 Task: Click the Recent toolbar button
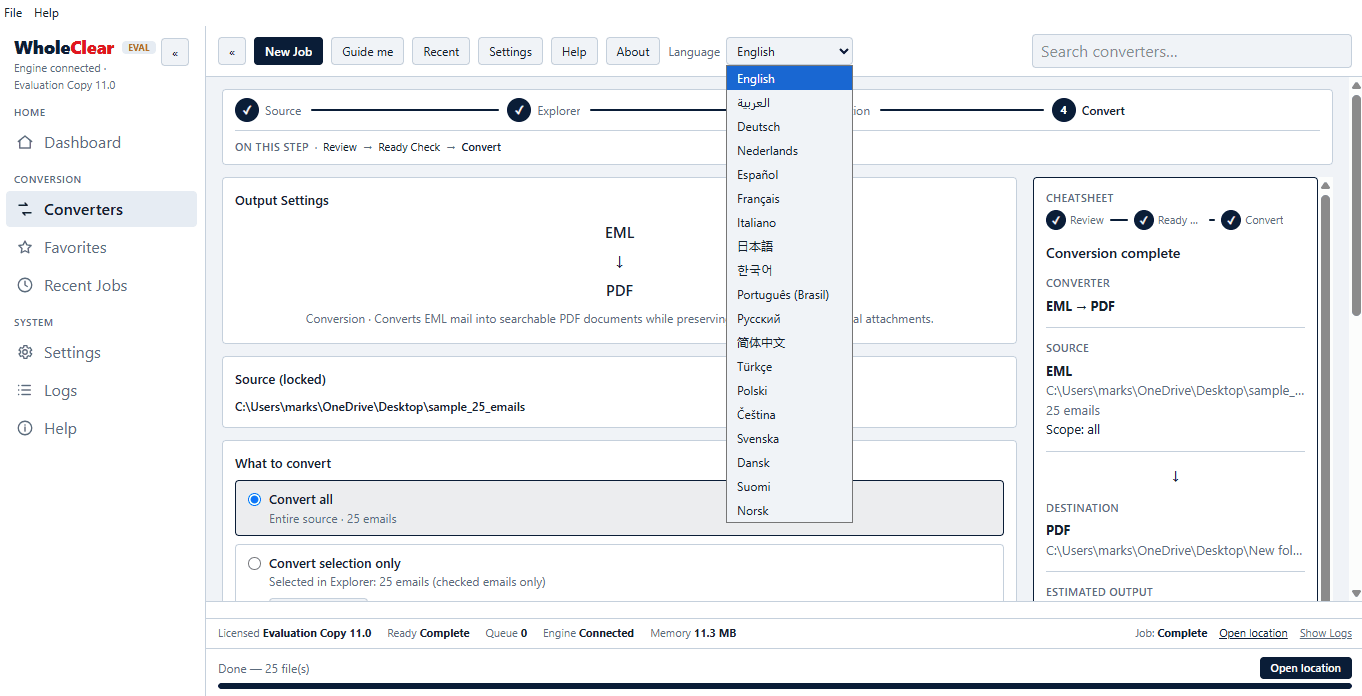(441, 52)
